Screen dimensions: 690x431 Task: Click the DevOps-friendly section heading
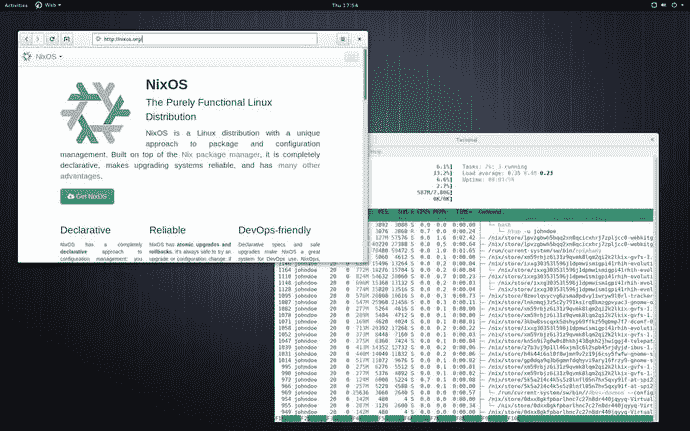coord(275,230)
